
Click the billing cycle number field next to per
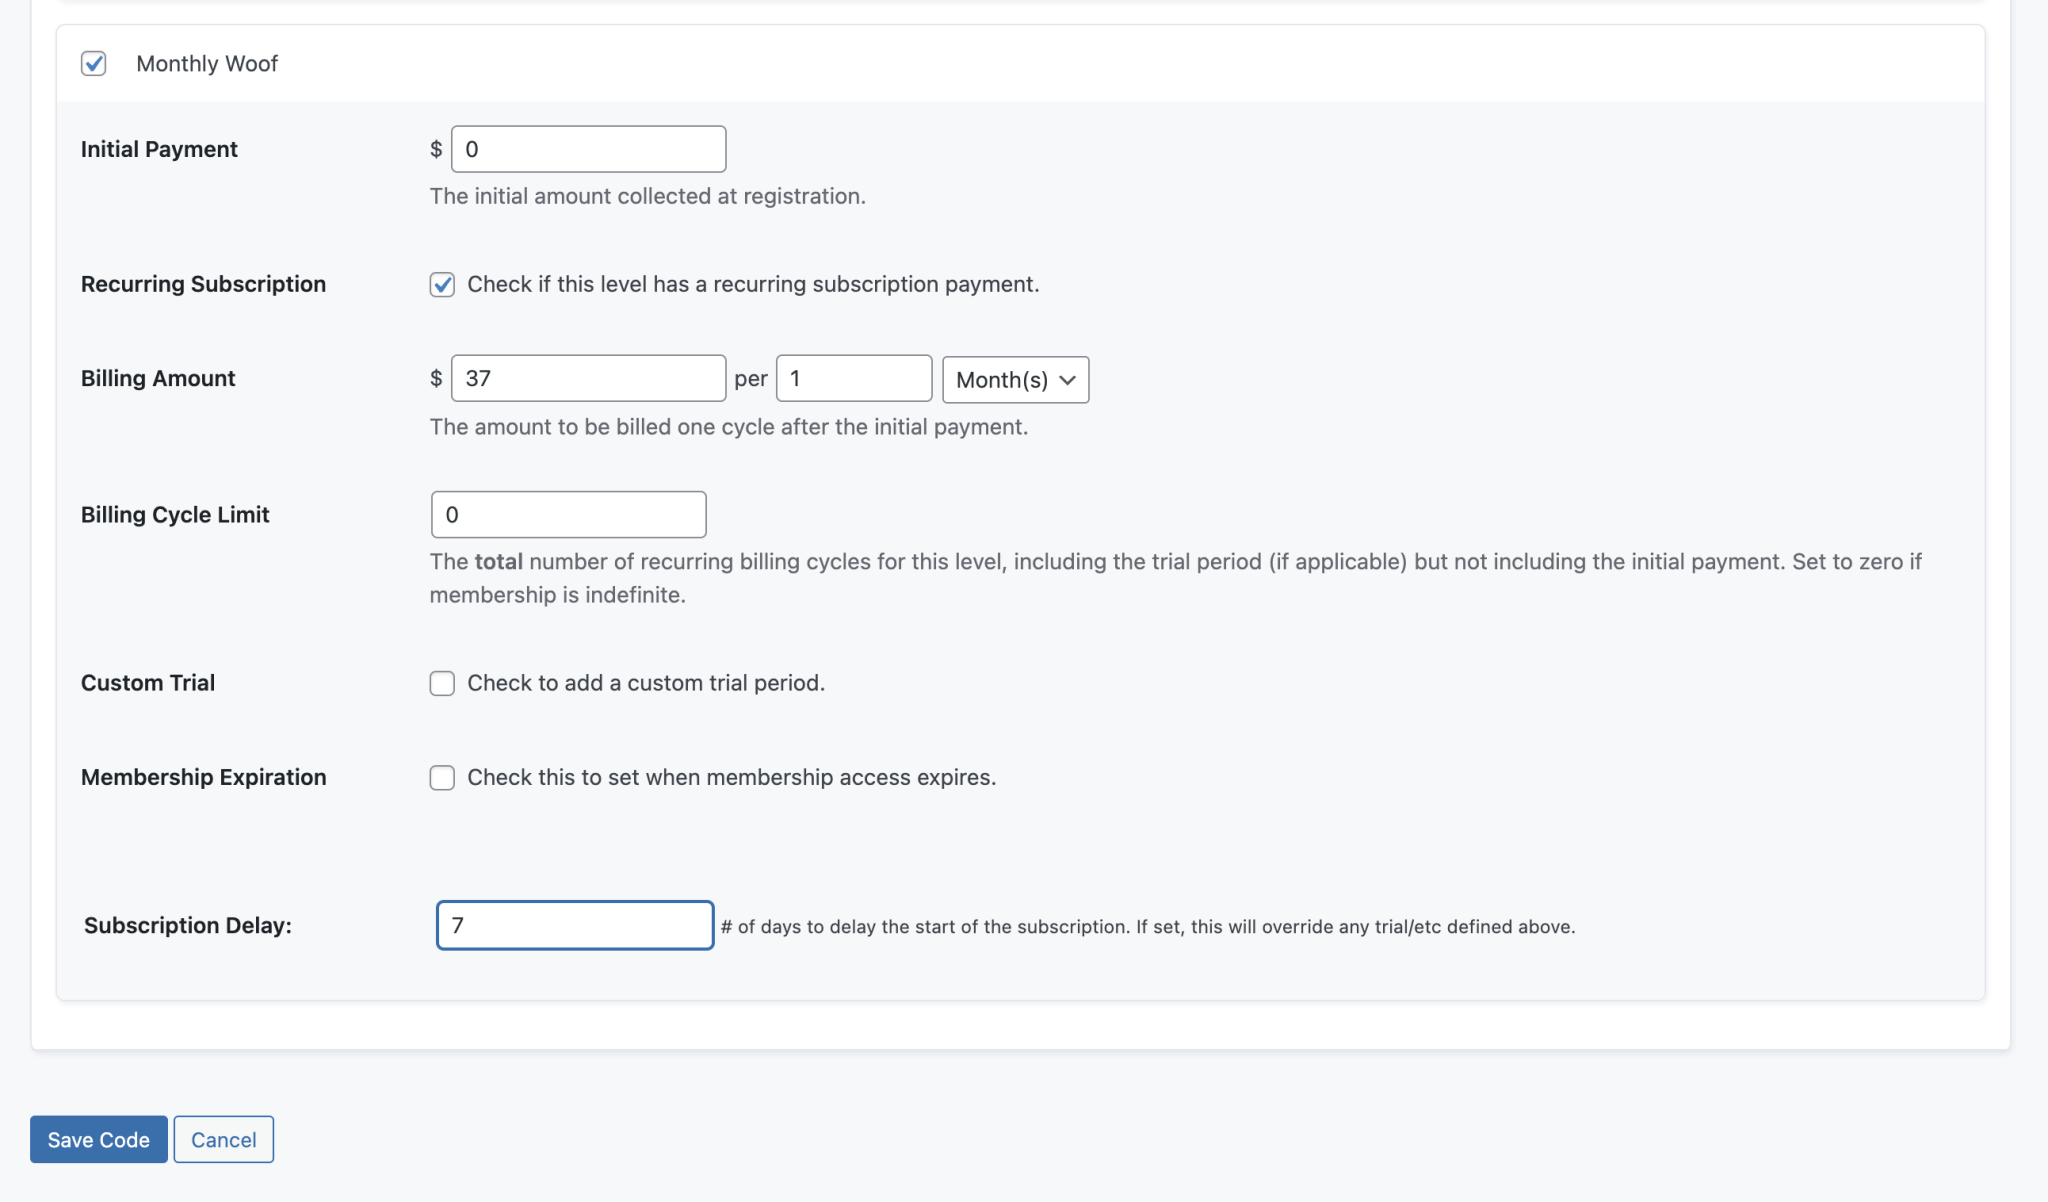(853, 377)
